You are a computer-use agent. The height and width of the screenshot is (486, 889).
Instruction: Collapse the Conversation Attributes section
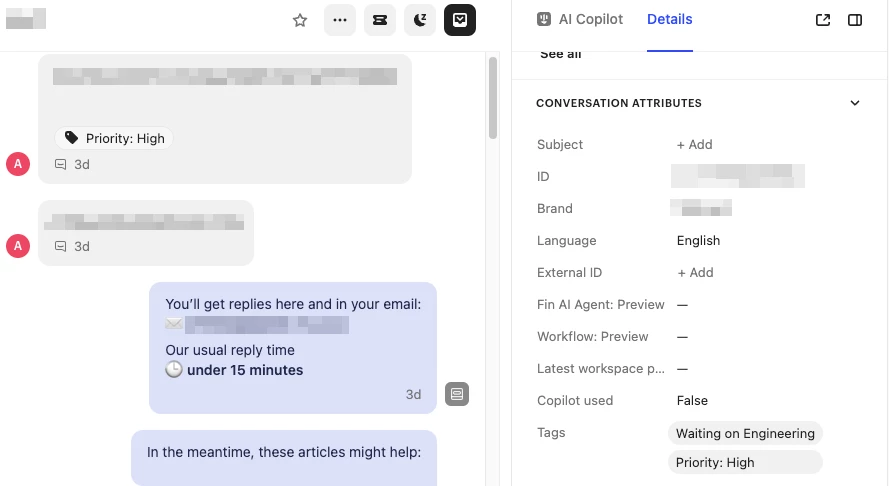[x=855, y=103]
